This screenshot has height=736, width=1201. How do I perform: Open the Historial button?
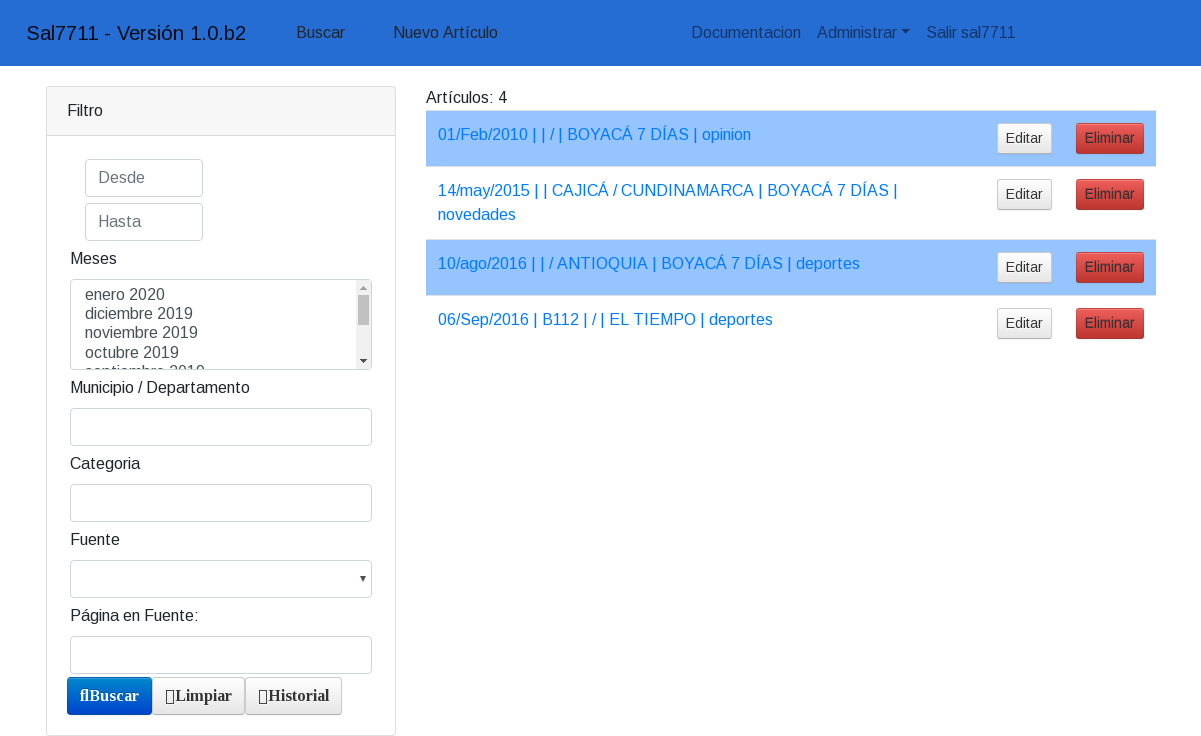(x=293, y=696)
